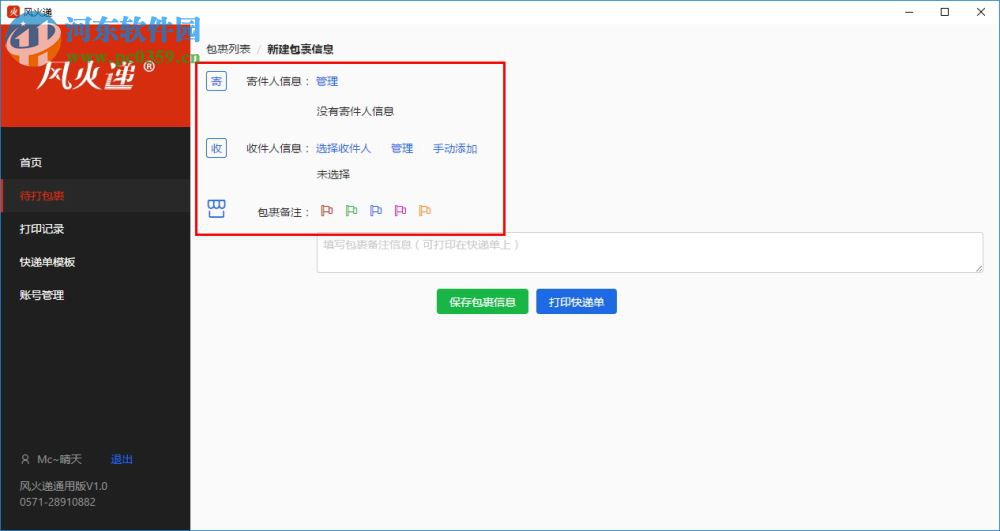Click the phone number 0571-28910882
Screen dimensions: 1000x531
[x=57, y=502]
